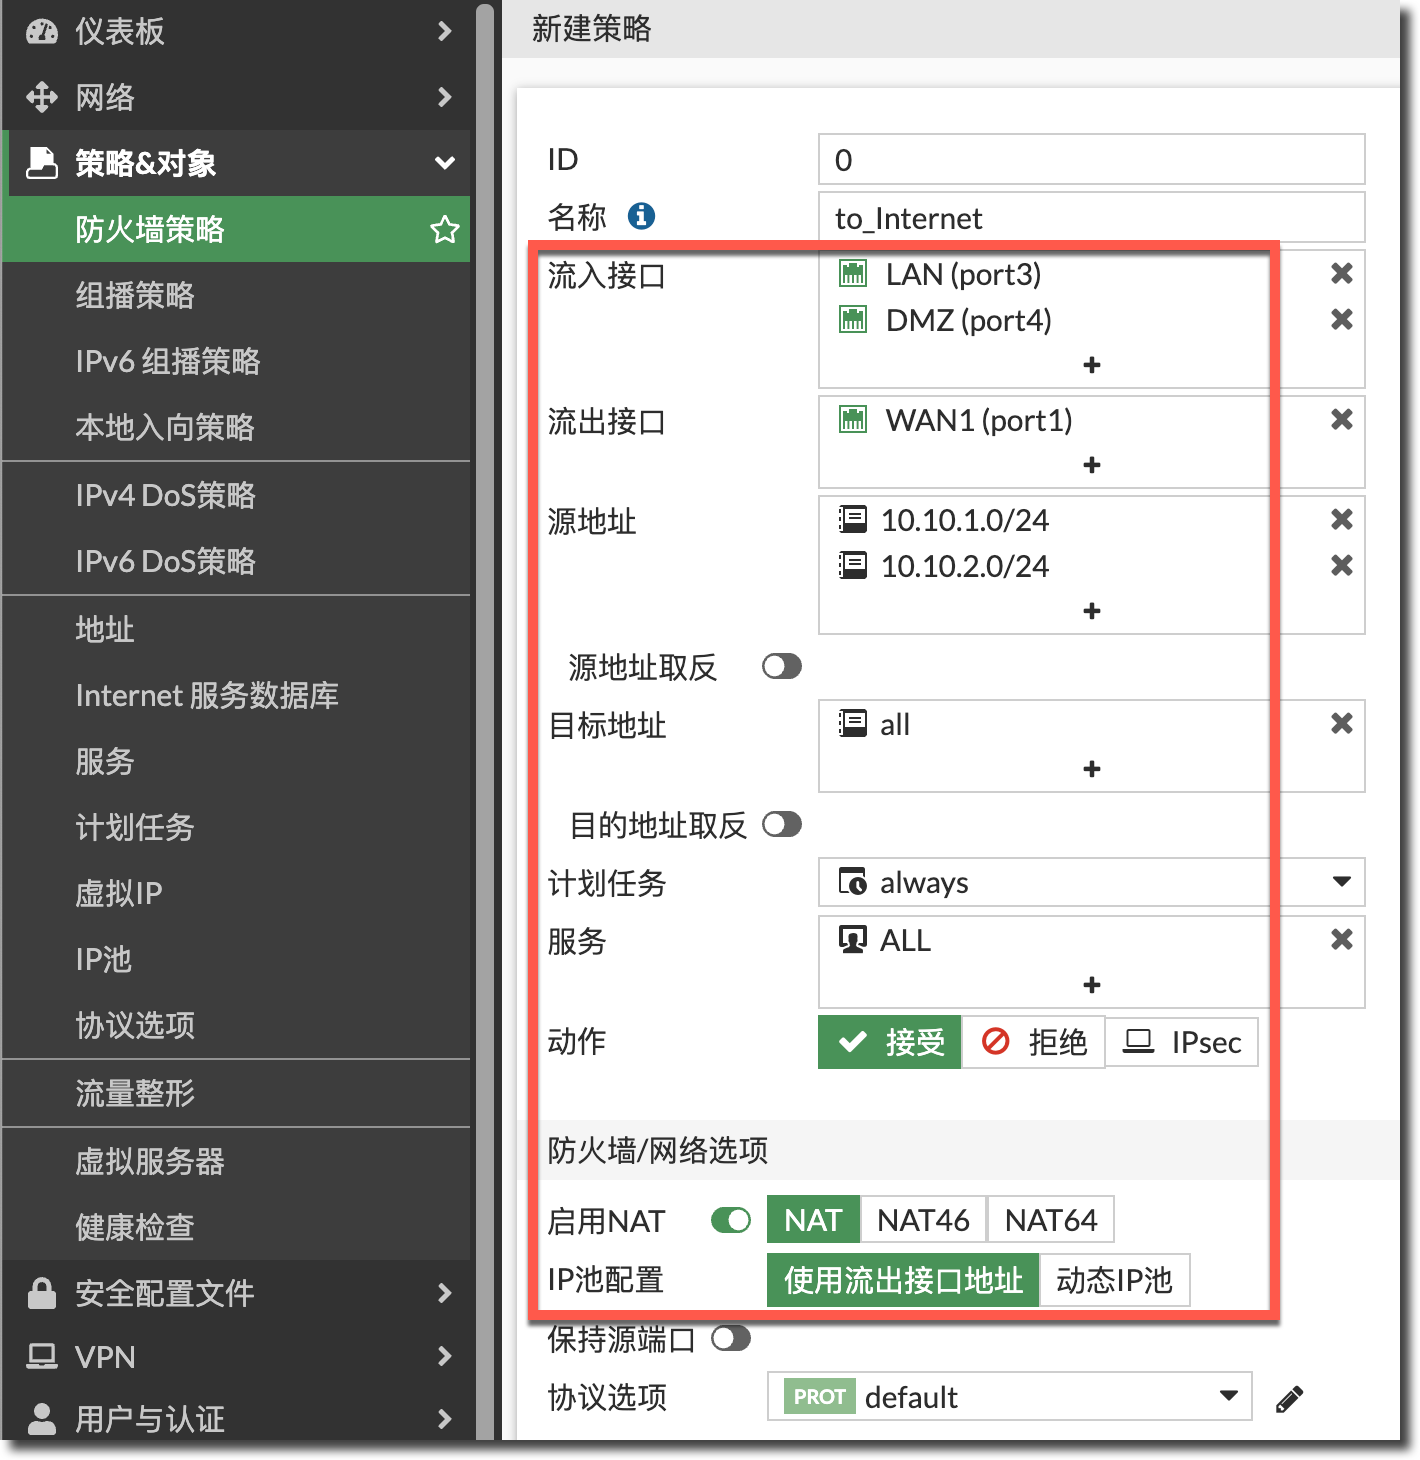The height and width of the screenshot is (1460, 1420).
Task: Remove WAN1 (port1) outgoing interface
Action: click(x=1341, y=420)
